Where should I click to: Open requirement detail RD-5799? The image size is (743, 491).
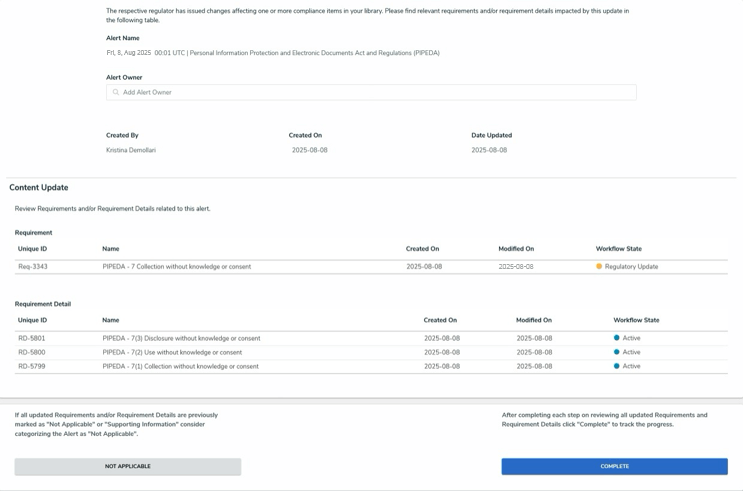click(32, 366)
